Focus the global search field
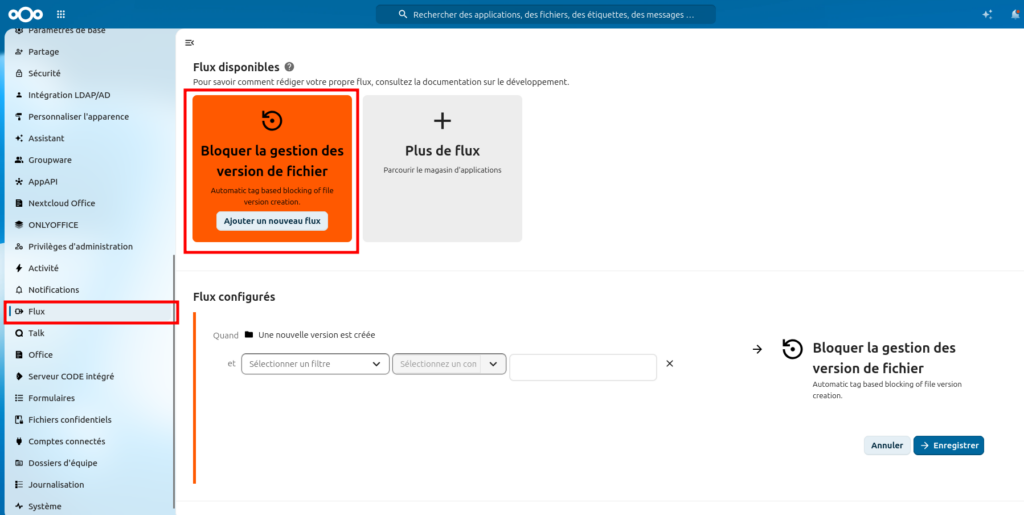The width and height of the screenshot is (1024, 515). click(545, 14)
